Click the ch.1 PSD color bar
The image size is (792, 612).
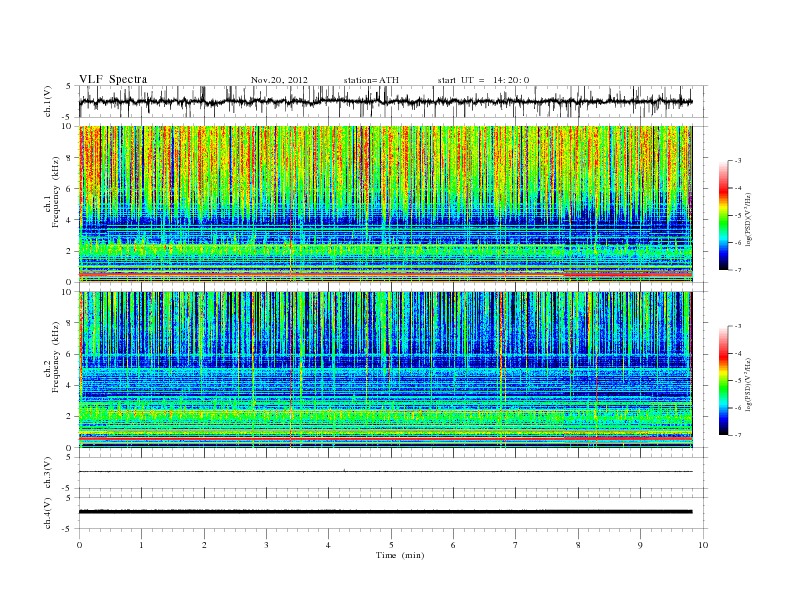tap(723, 215)
